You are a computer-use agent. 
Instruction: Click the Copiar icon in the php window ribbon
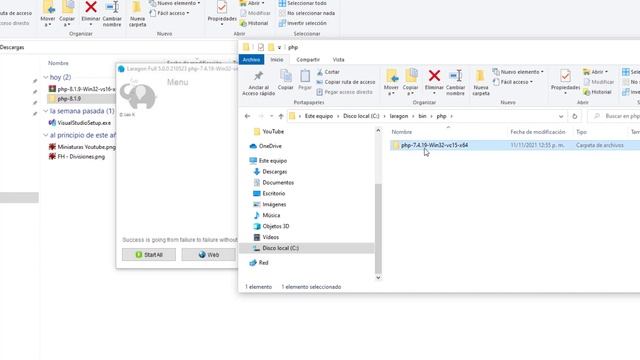click(285, 80)
